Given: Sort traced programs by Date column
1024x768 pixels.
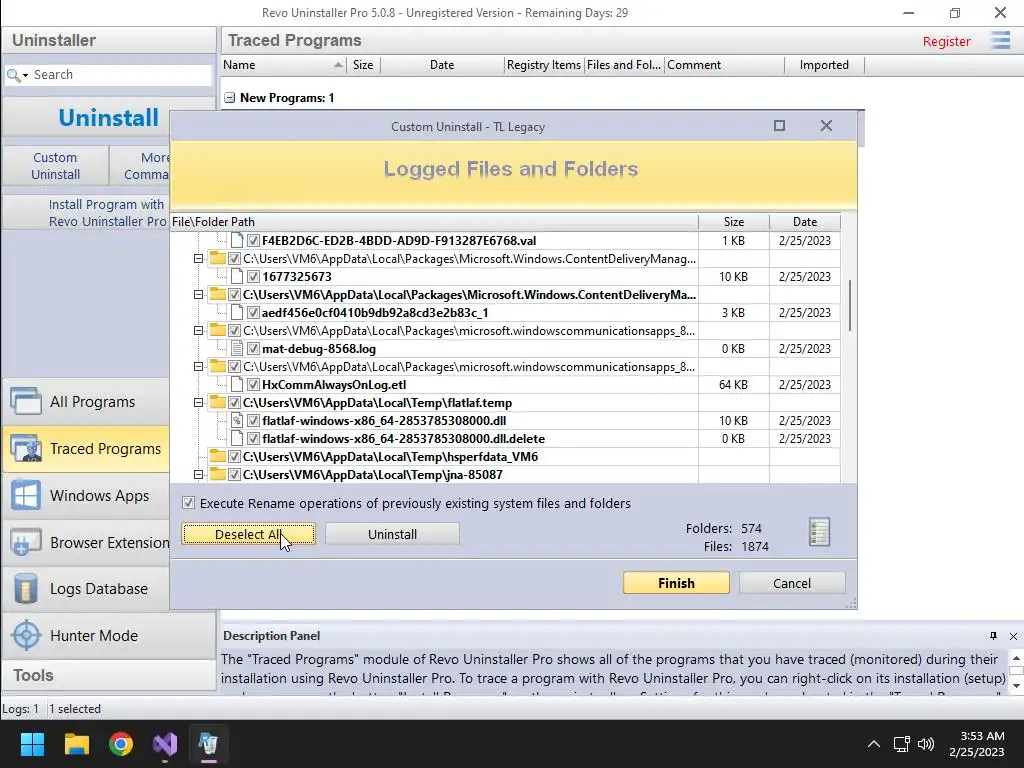Looking at the screenshot, I should click(442, 65).
